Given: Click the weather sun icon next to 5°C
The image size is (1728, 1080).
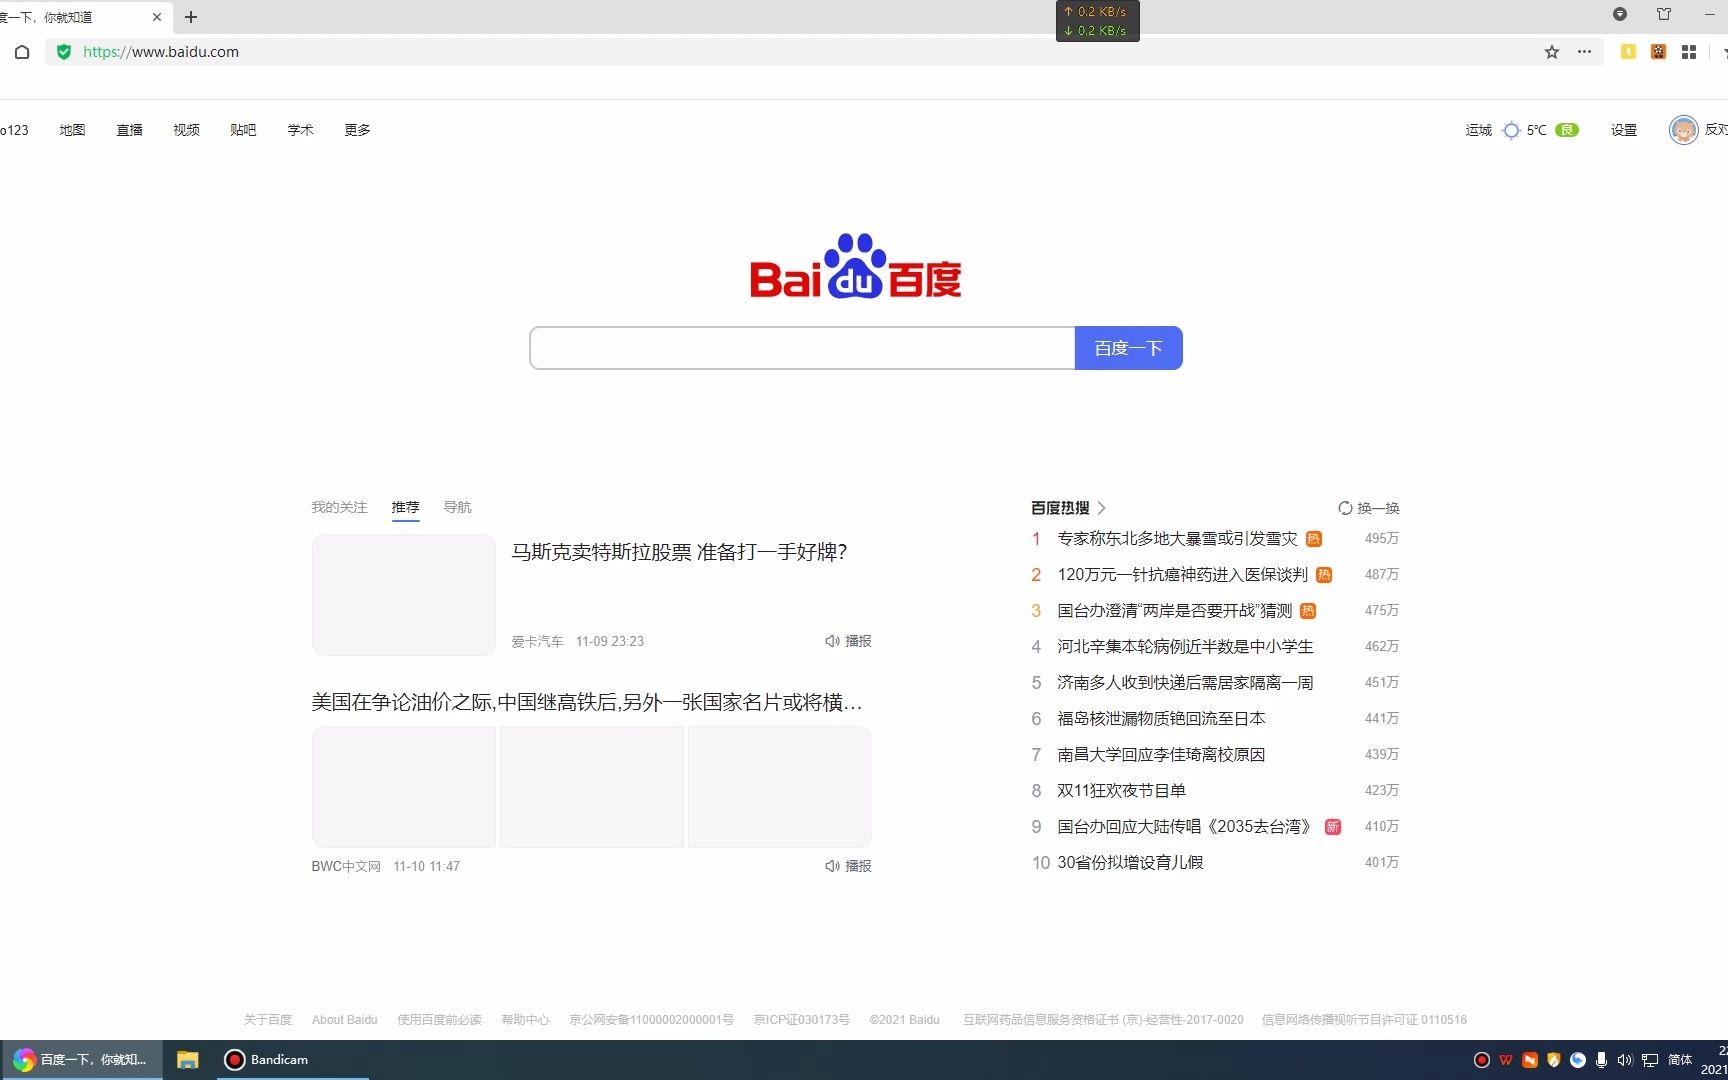Looking at the screenshot, I should pyautogui.click(x=1511, y=130).
